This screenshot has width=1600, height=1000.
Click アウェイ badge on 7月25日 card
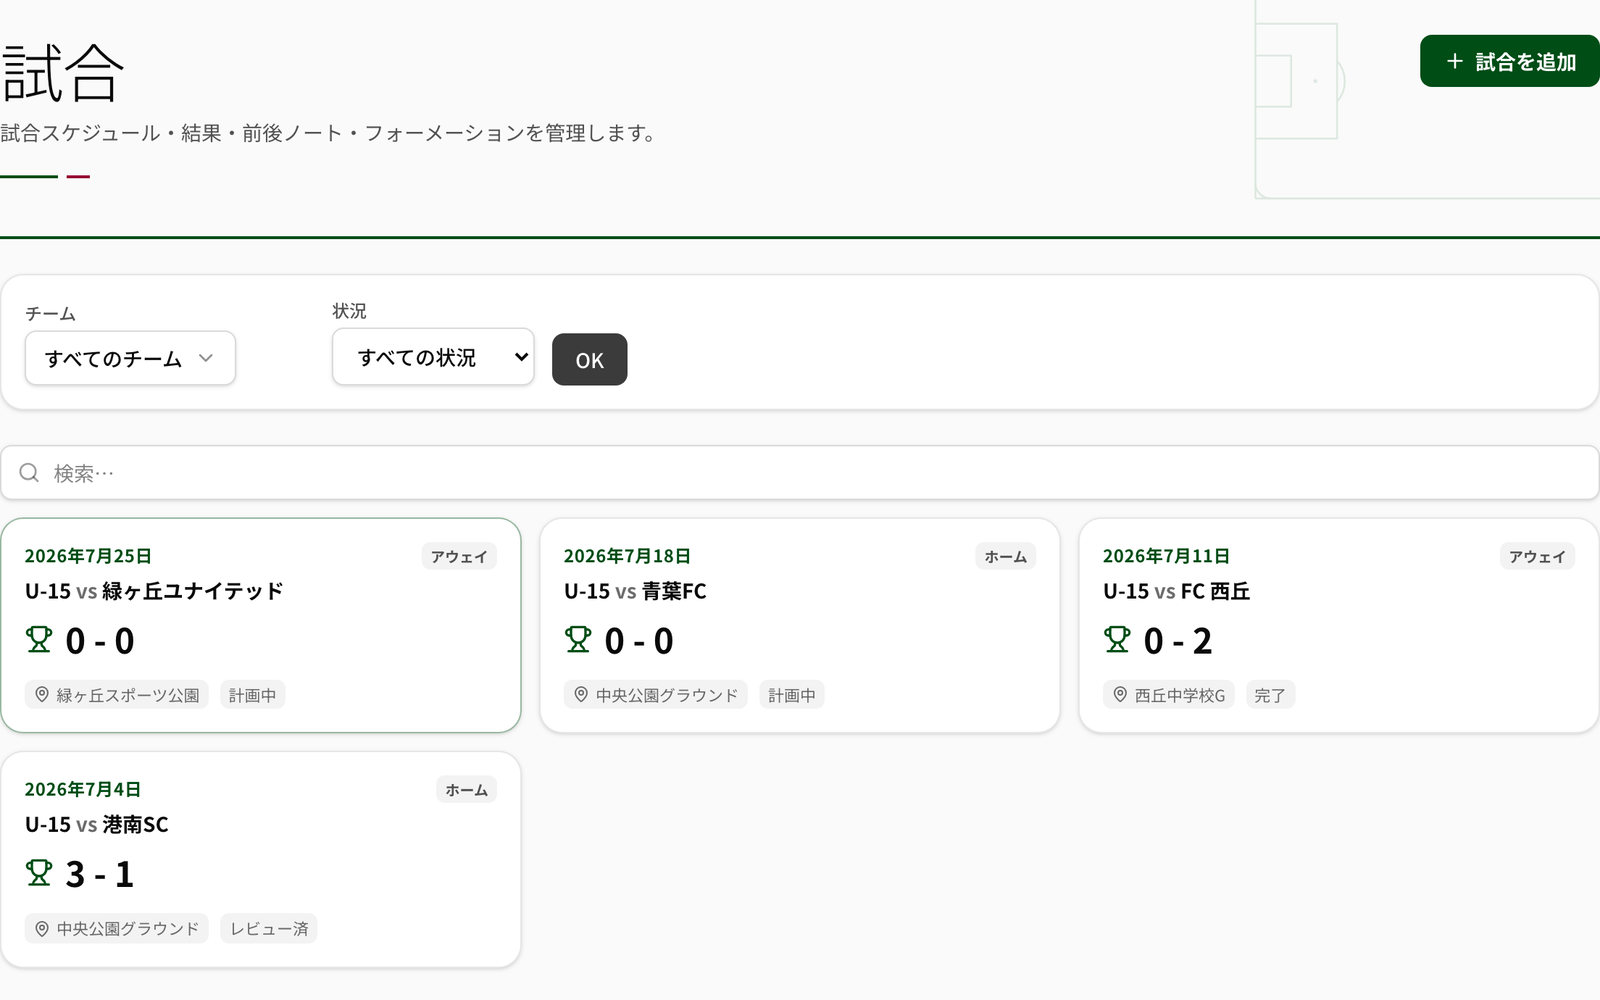click(x=459, y=556)
